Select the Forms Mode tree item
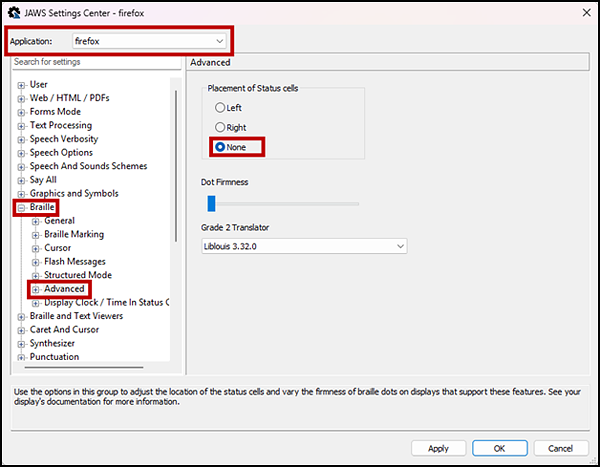 pos(55,111)
